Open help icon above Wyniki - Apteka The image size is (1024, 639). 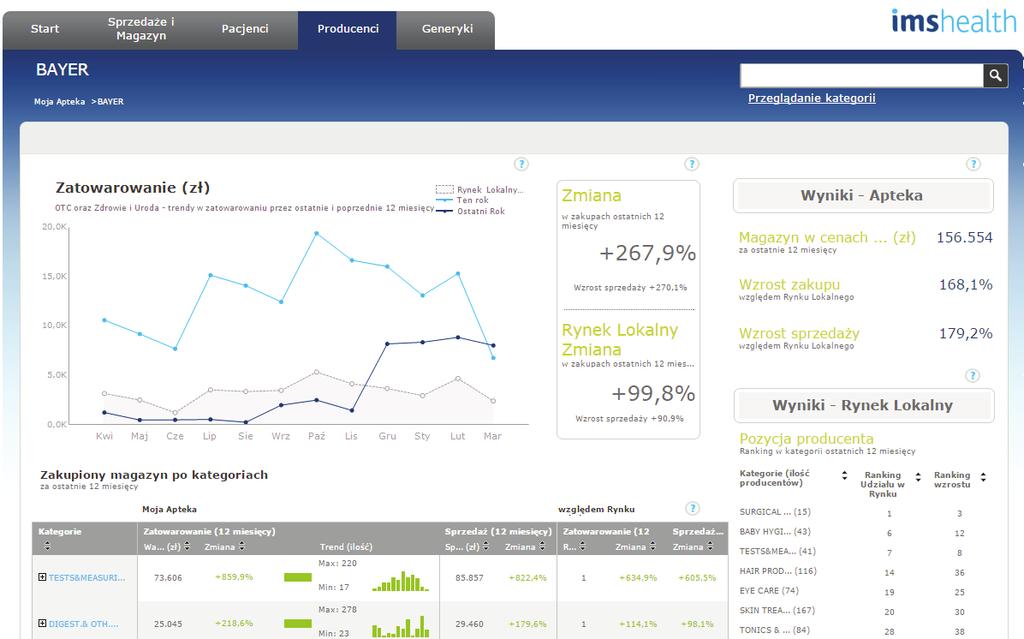pyautogui.click(x=973, y=164)
